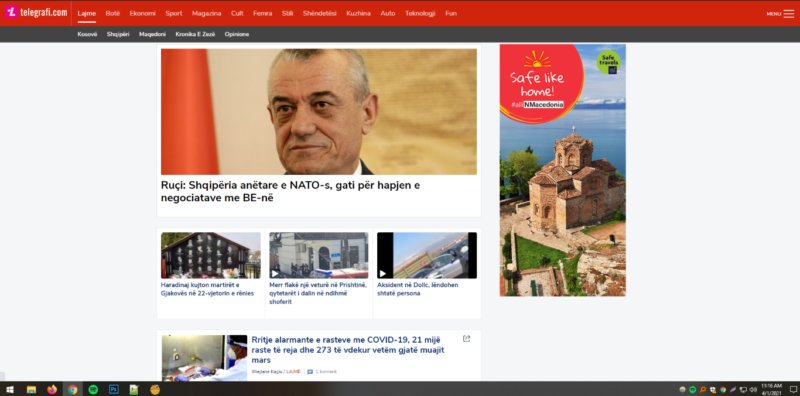Open the Cult section

[x=237, y=13]
